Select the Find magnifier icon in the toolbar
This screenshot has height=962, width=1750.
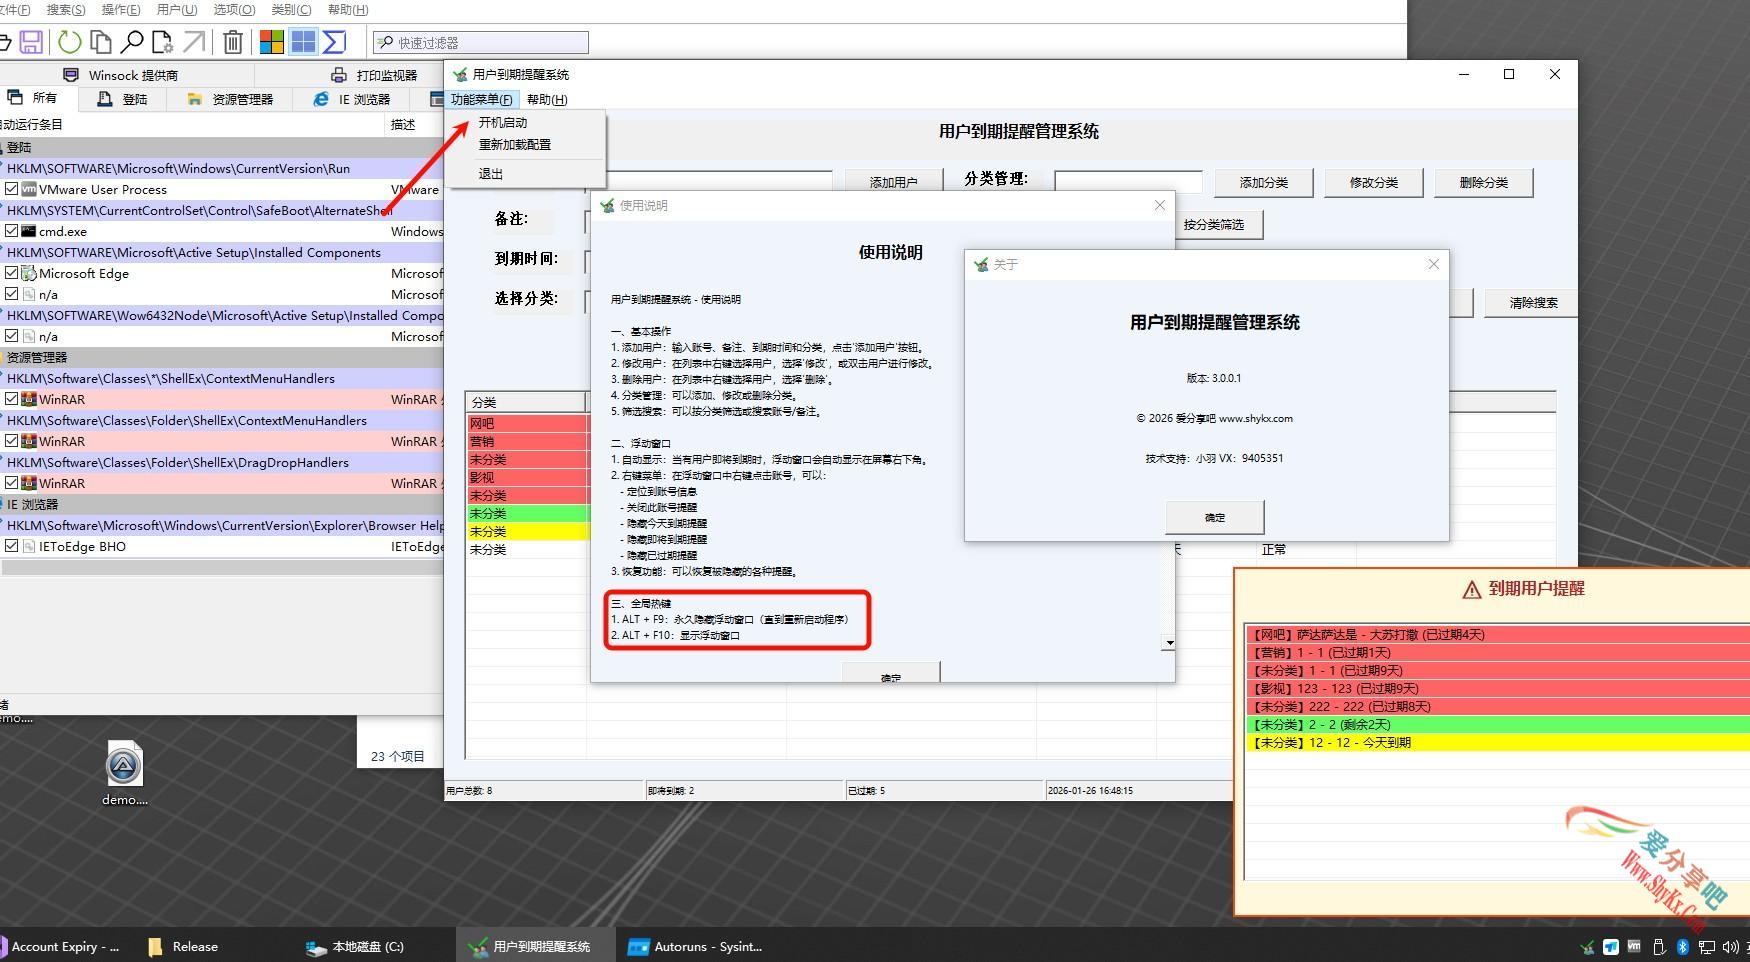pyautogui.click(x=133, y=42)
